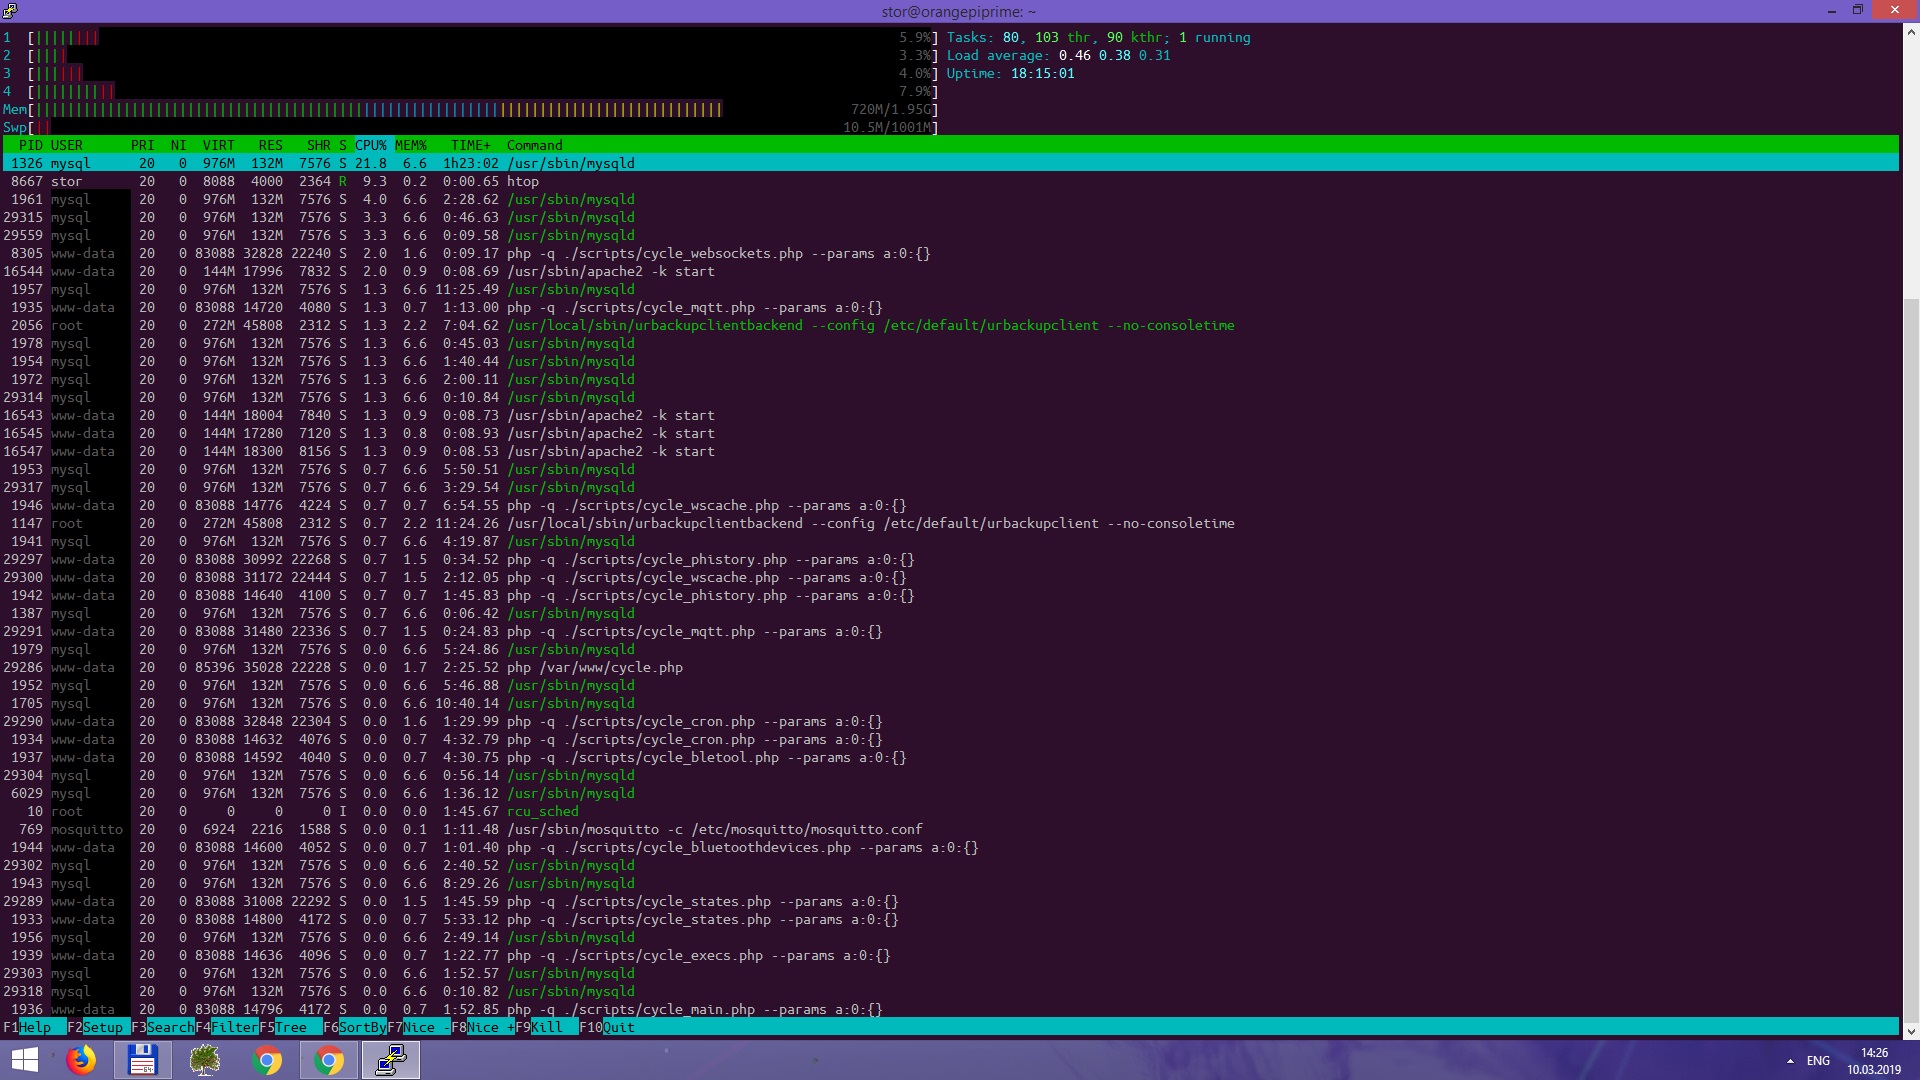The height and width of the screenshot is (1080, 1920).
Task: Open the blue floppy disk taskbar app
Action: tap(142, 1060)
